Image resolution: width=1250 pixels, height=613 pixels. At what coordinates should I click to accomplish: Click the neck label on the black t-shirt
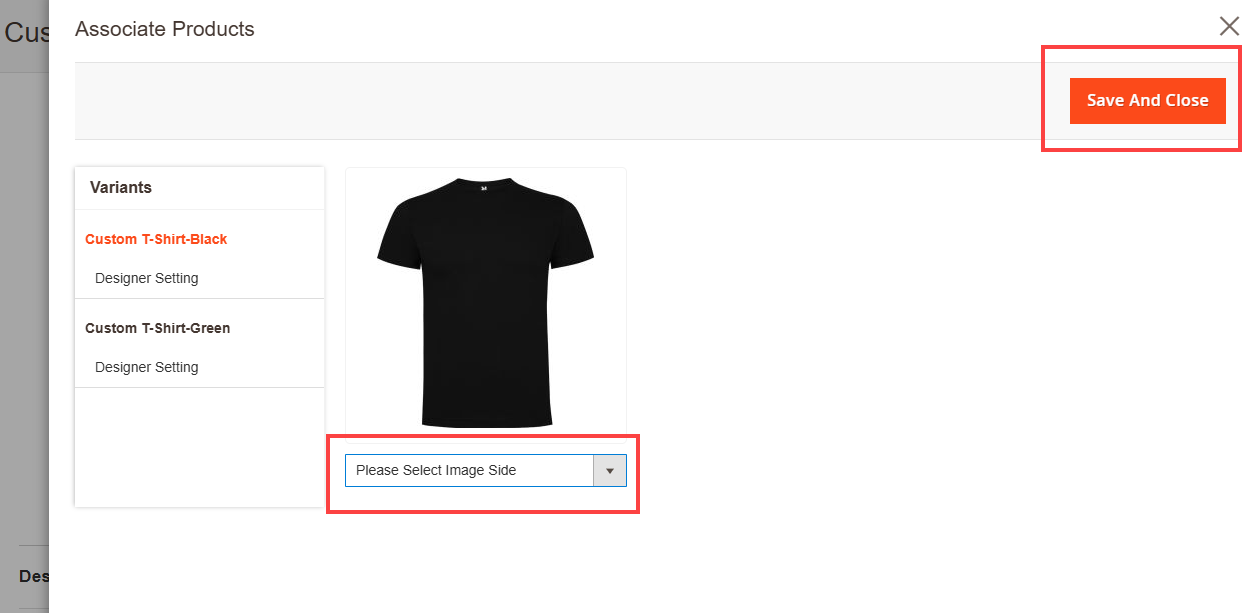(484, 187)
